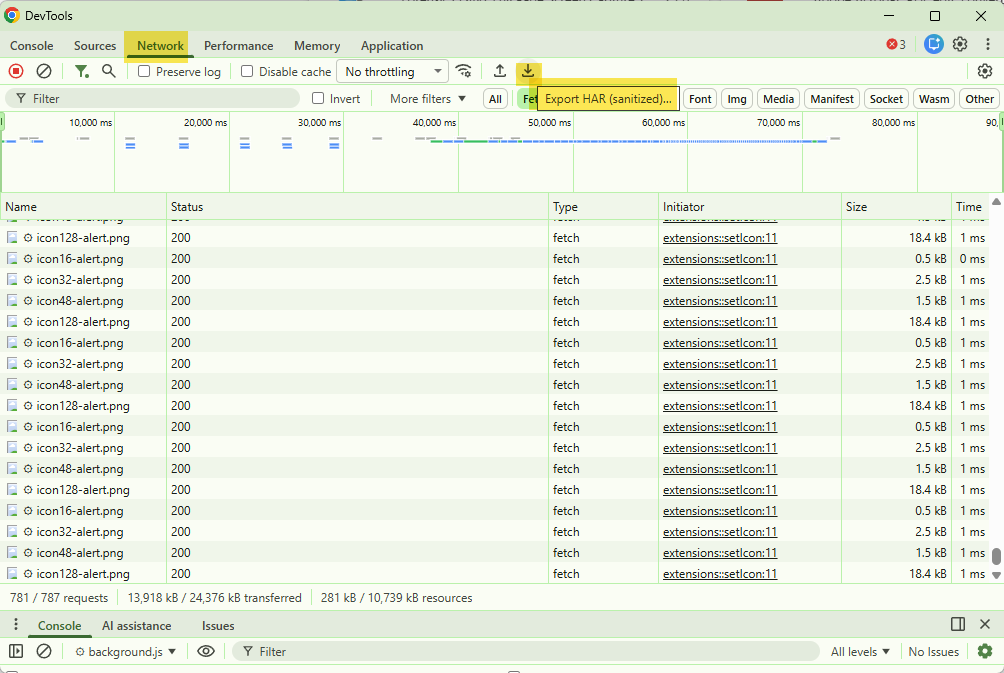
Task: Show console sidebar icon
Action: click(16, 651)
